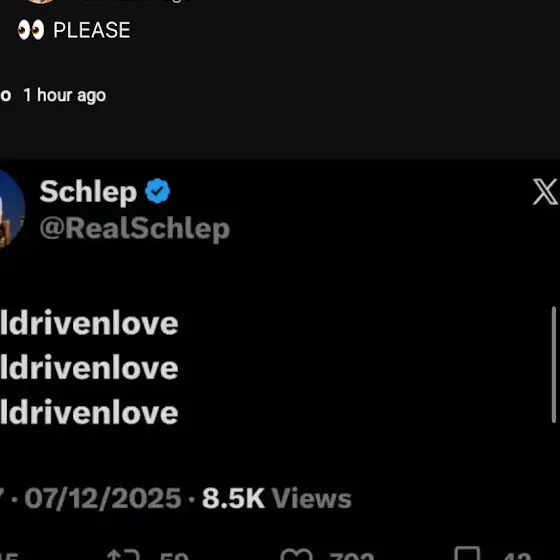The height and width of the screenshot is (560, 560).
Task: Click the tweet's vertical scrollbar
Action: 554,364
